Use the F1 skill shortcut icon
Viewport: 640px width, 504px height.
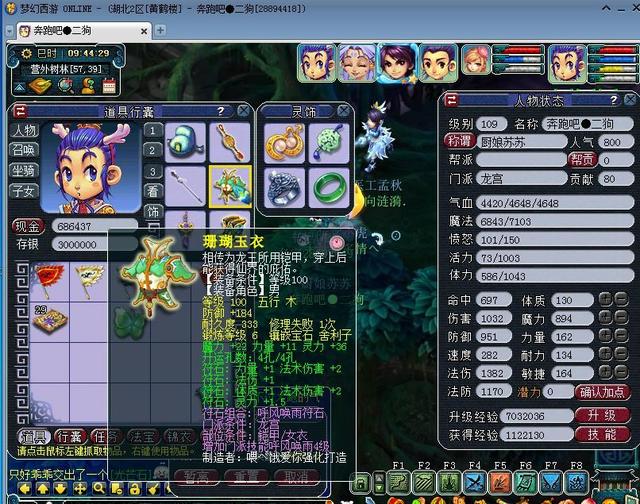398,484
